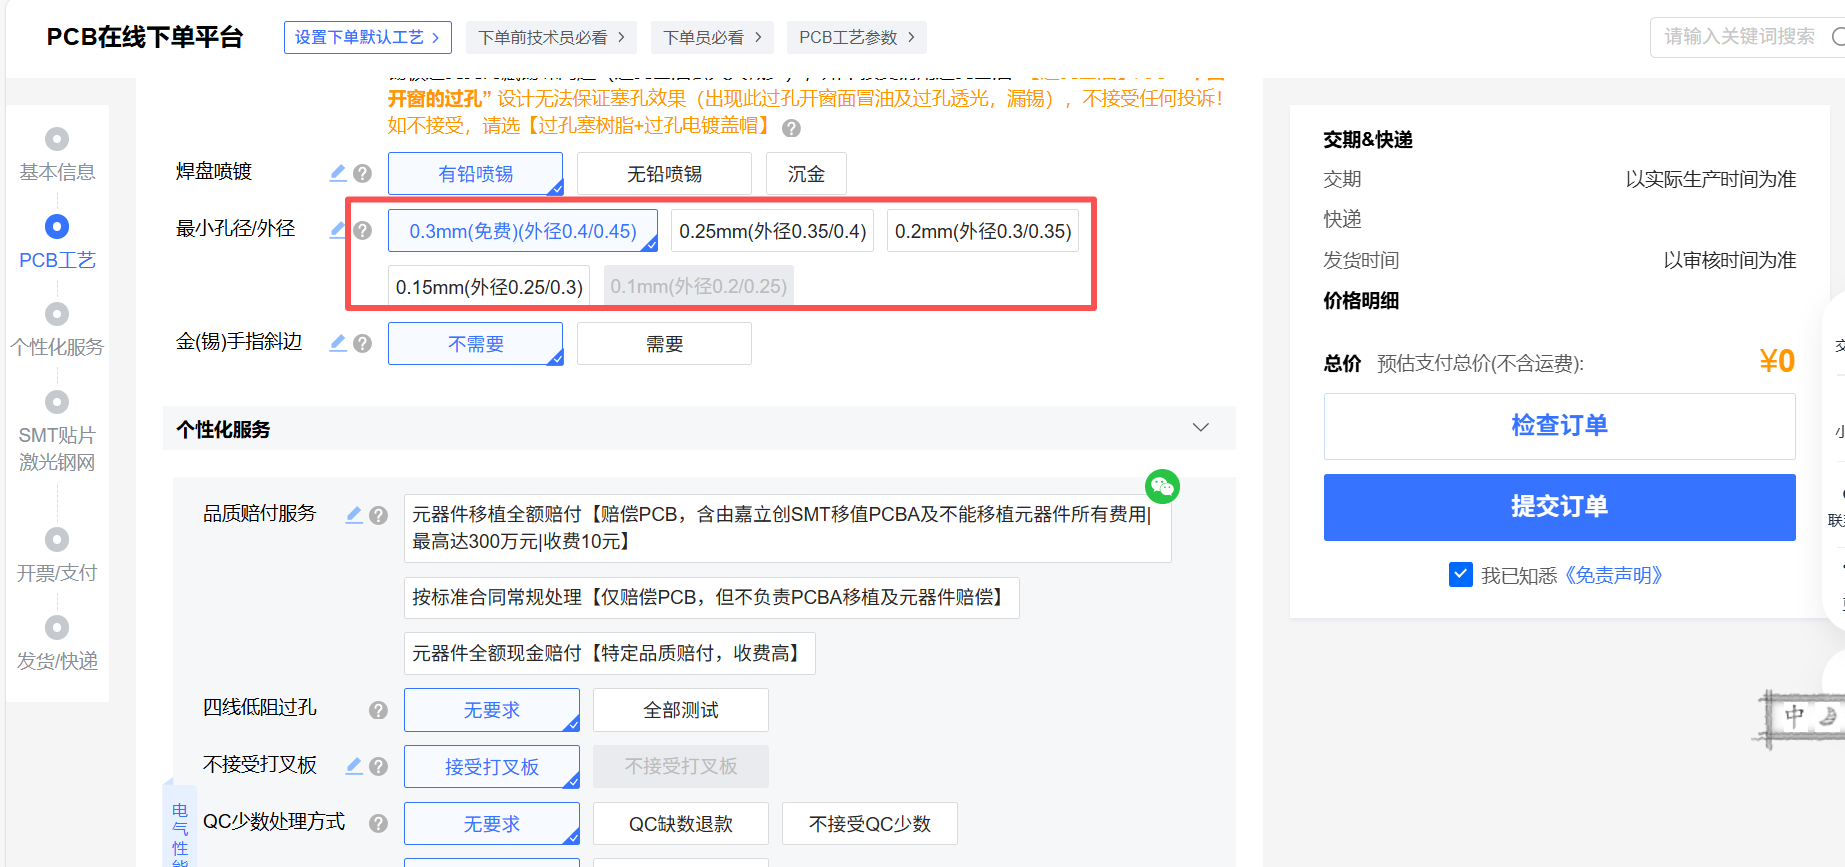This screenshot has height=867, width=1845.
Task: Click help question icon beside 焊盘喷镀
Action: coord(362,173)
